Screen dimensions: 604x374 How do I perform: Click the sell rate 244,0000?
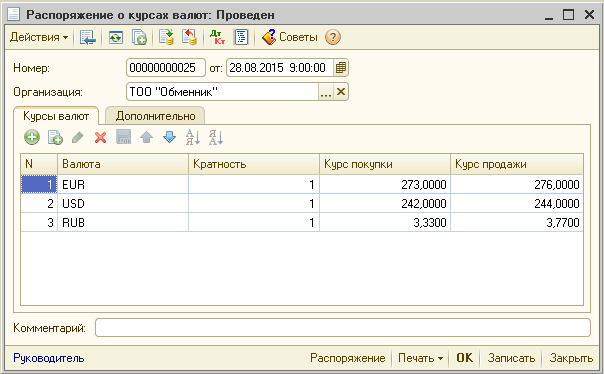(517, 203)
